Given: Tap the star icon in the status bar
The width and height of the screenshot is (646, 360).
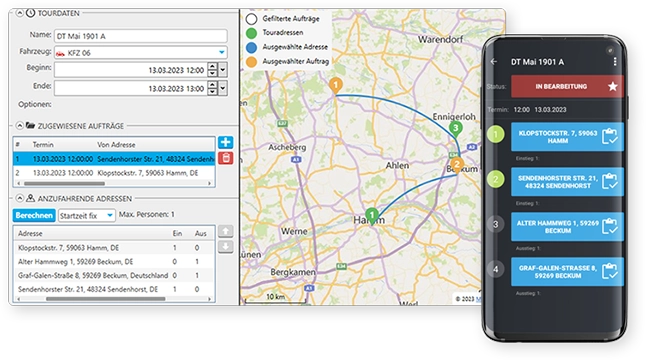Looking at the screenshot, I should pos(613,86).
